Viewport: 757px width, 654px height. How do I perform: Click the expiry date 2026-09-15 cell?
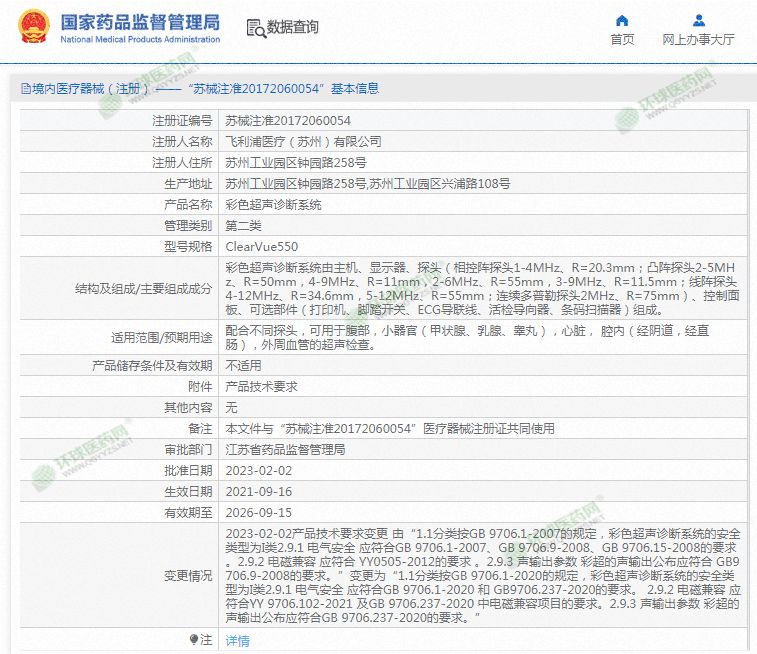(x=259, y=512)
